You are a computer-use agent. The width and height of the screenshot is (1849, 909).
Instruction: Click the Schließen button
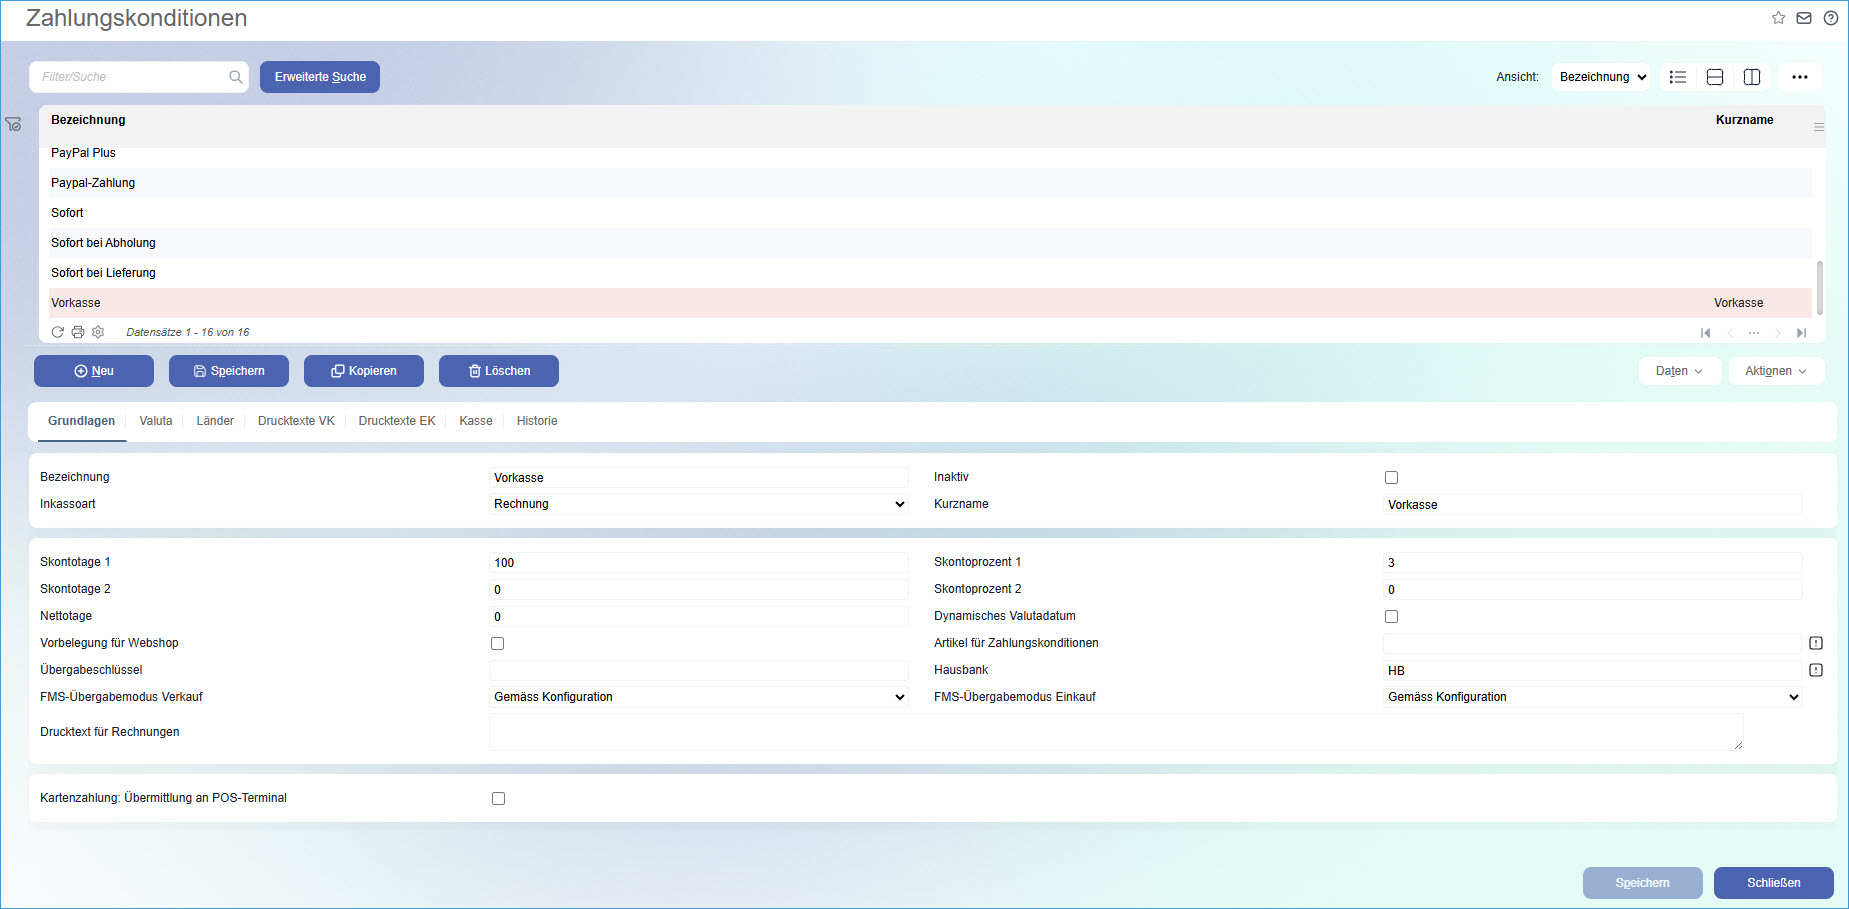(1773, 883)
